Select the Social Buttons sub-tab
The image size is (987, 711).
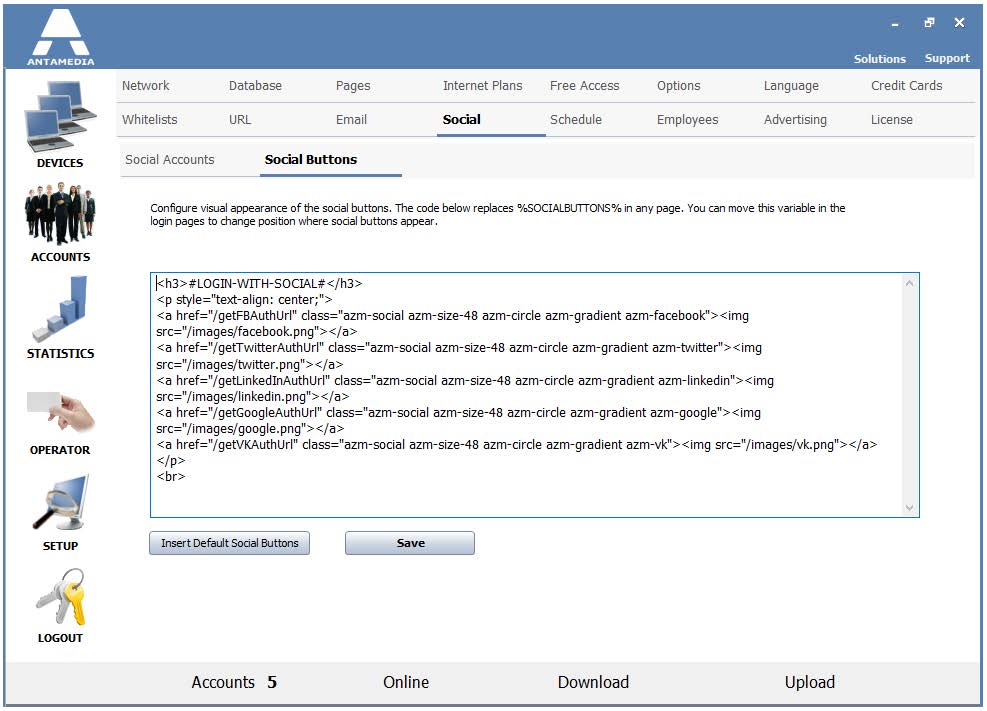tap(311, 160)
